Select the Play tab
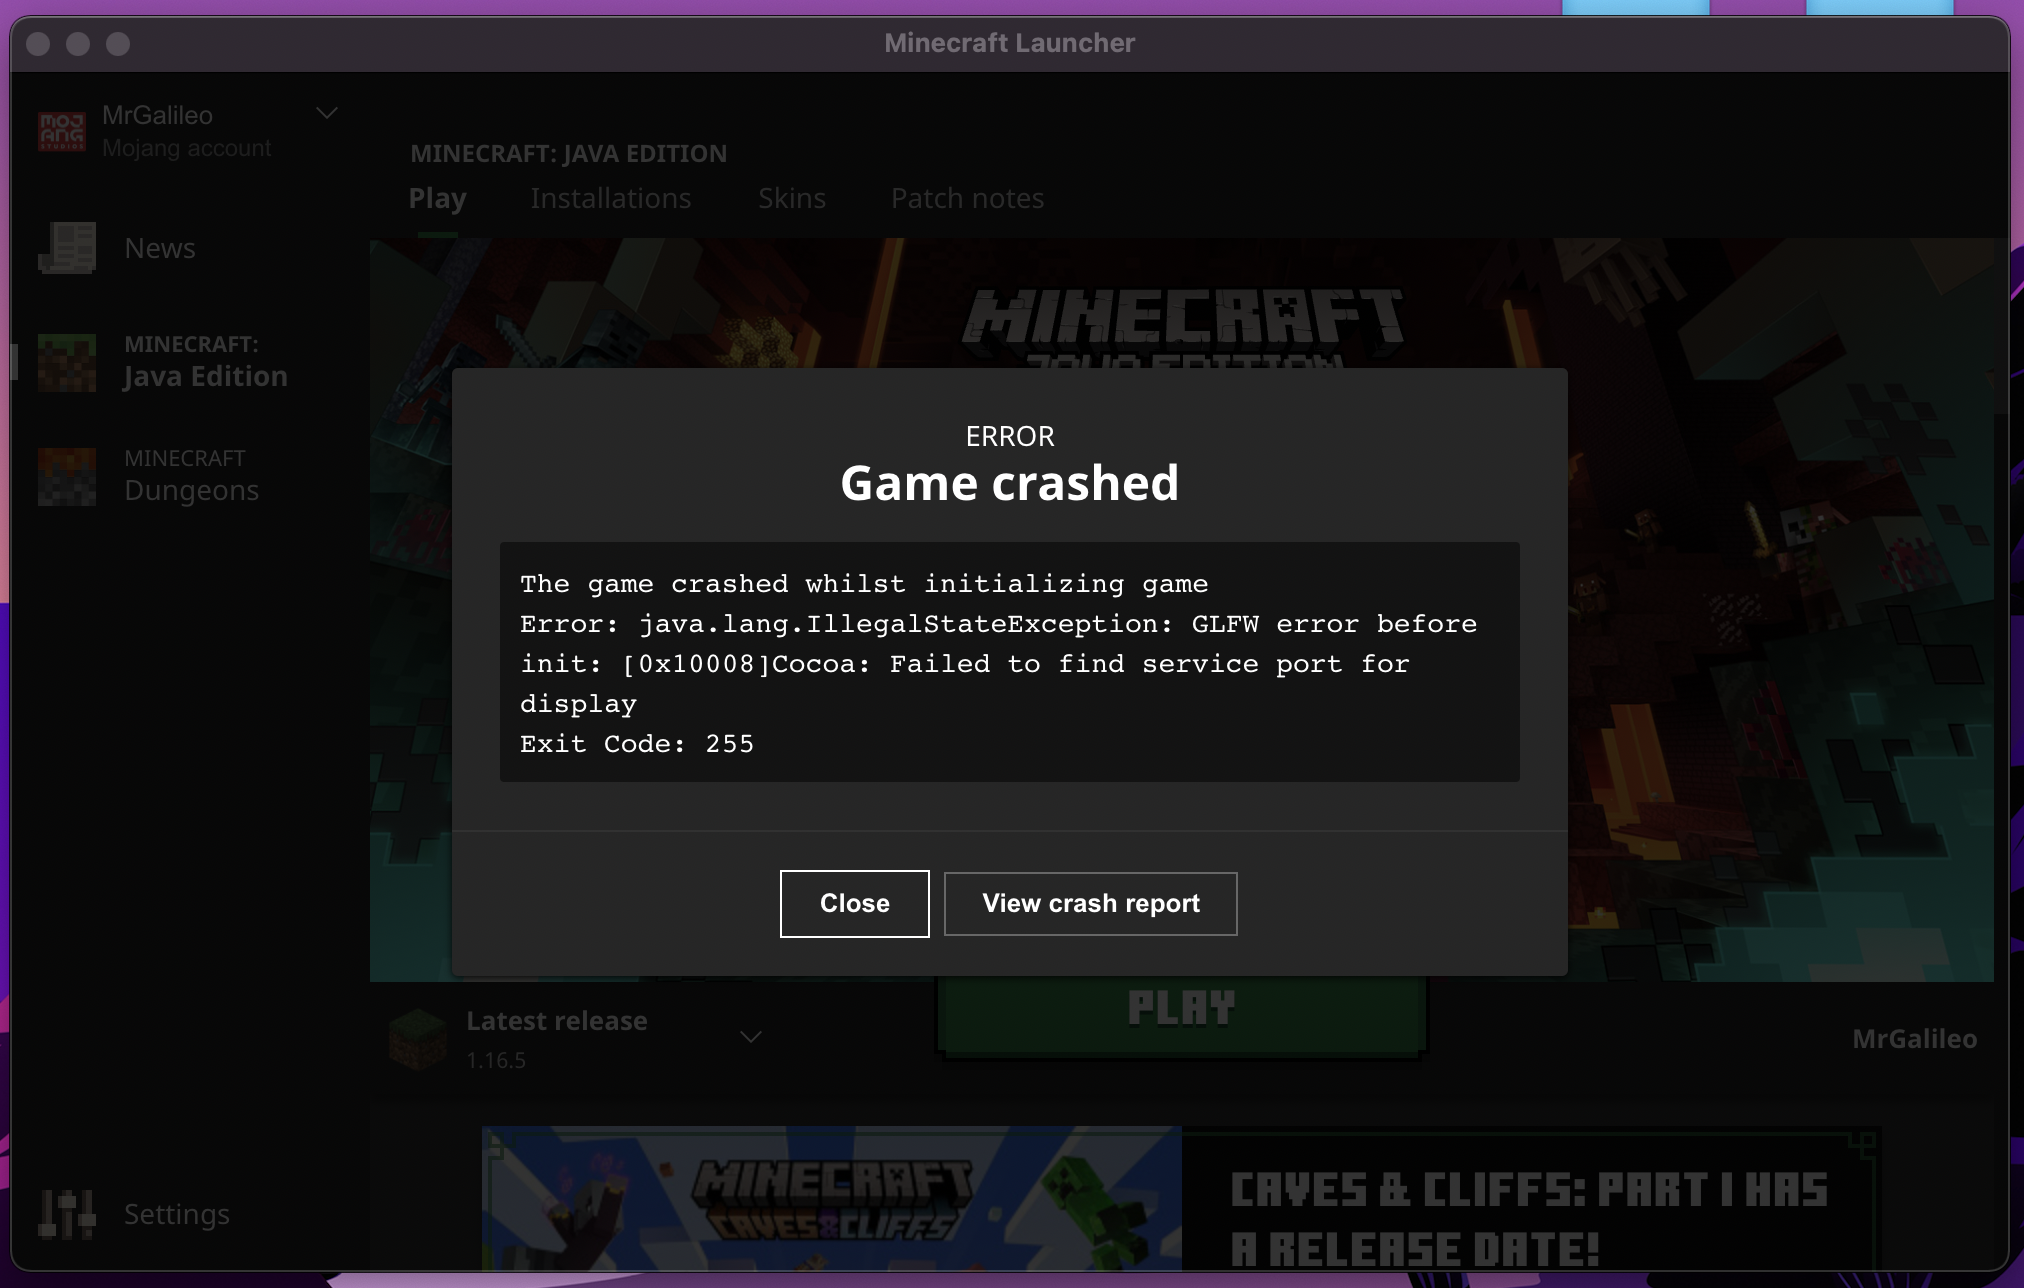Image resolution: width=2024 pixels, height=1288 pixels. tap(437, 198)
